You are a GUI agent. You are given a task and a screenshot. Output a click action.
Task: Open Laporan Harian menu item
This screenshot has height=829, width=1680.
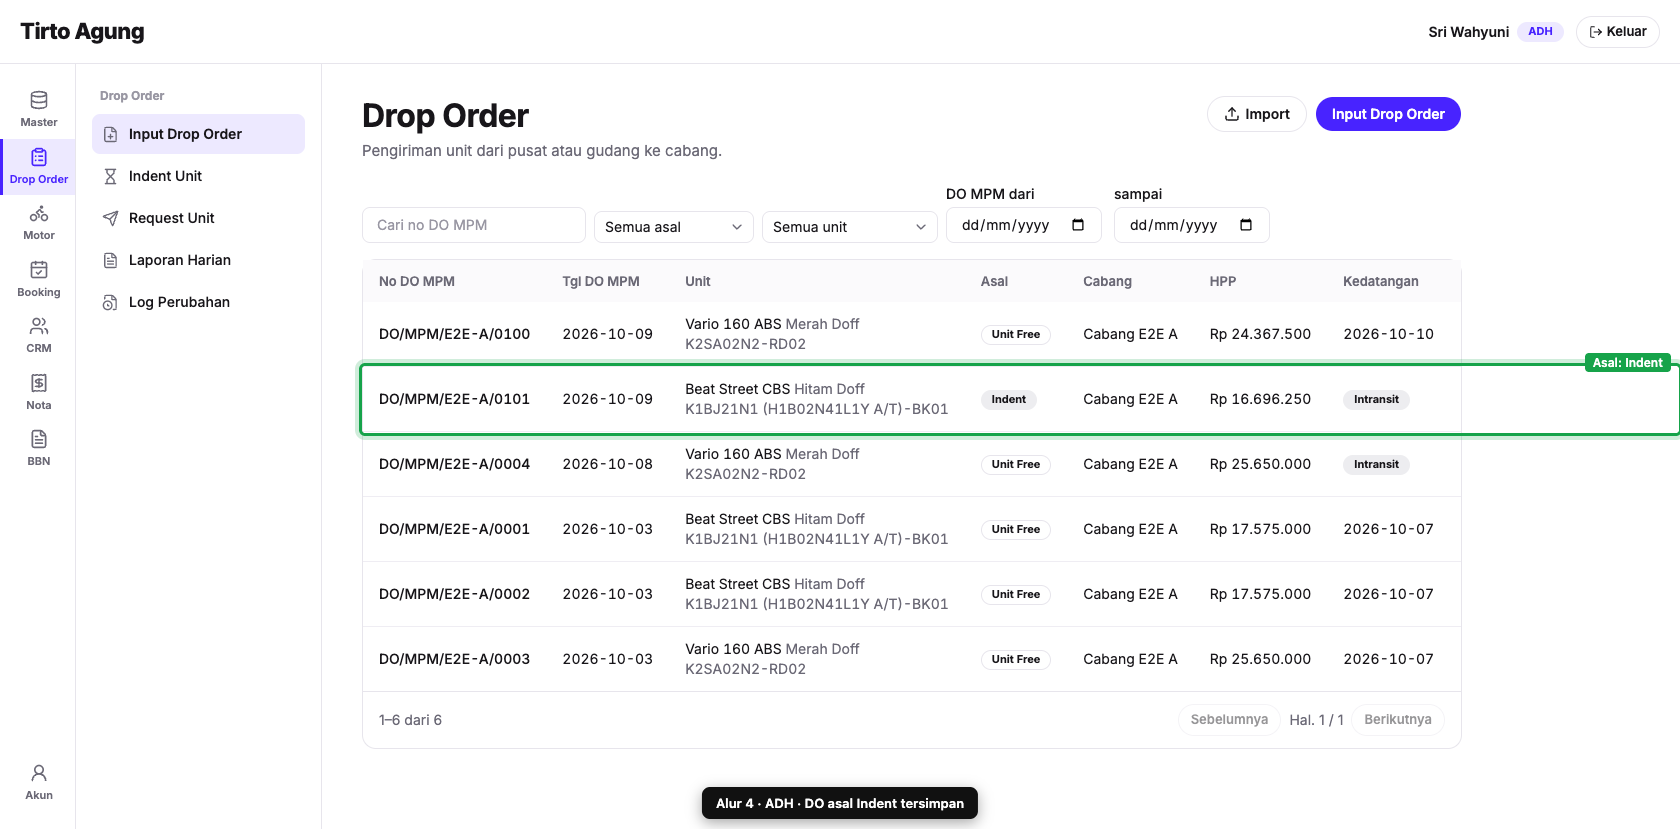point(198,260)
